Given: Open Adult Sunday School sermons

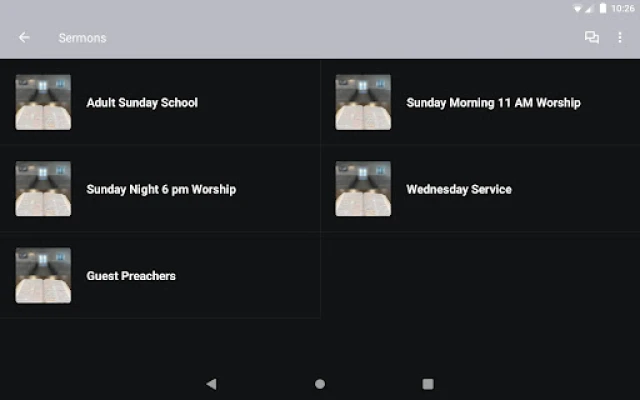Looking at the screenshot, I should pos(142,102).
